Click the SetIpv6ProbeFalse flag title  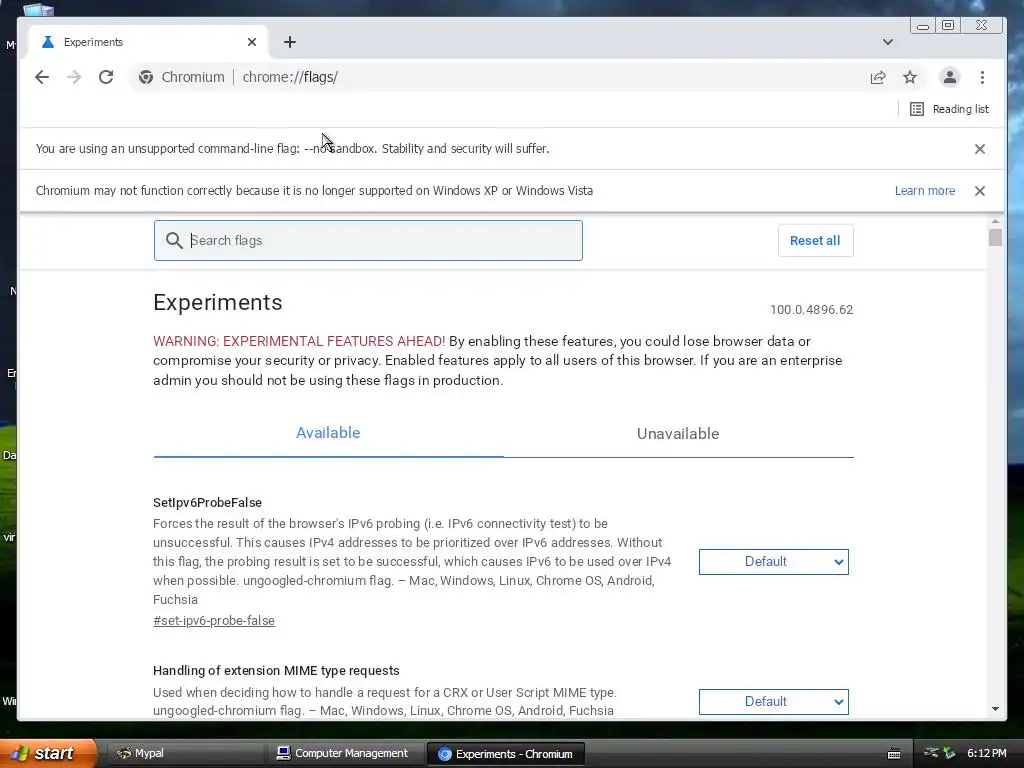coord(208,502)
